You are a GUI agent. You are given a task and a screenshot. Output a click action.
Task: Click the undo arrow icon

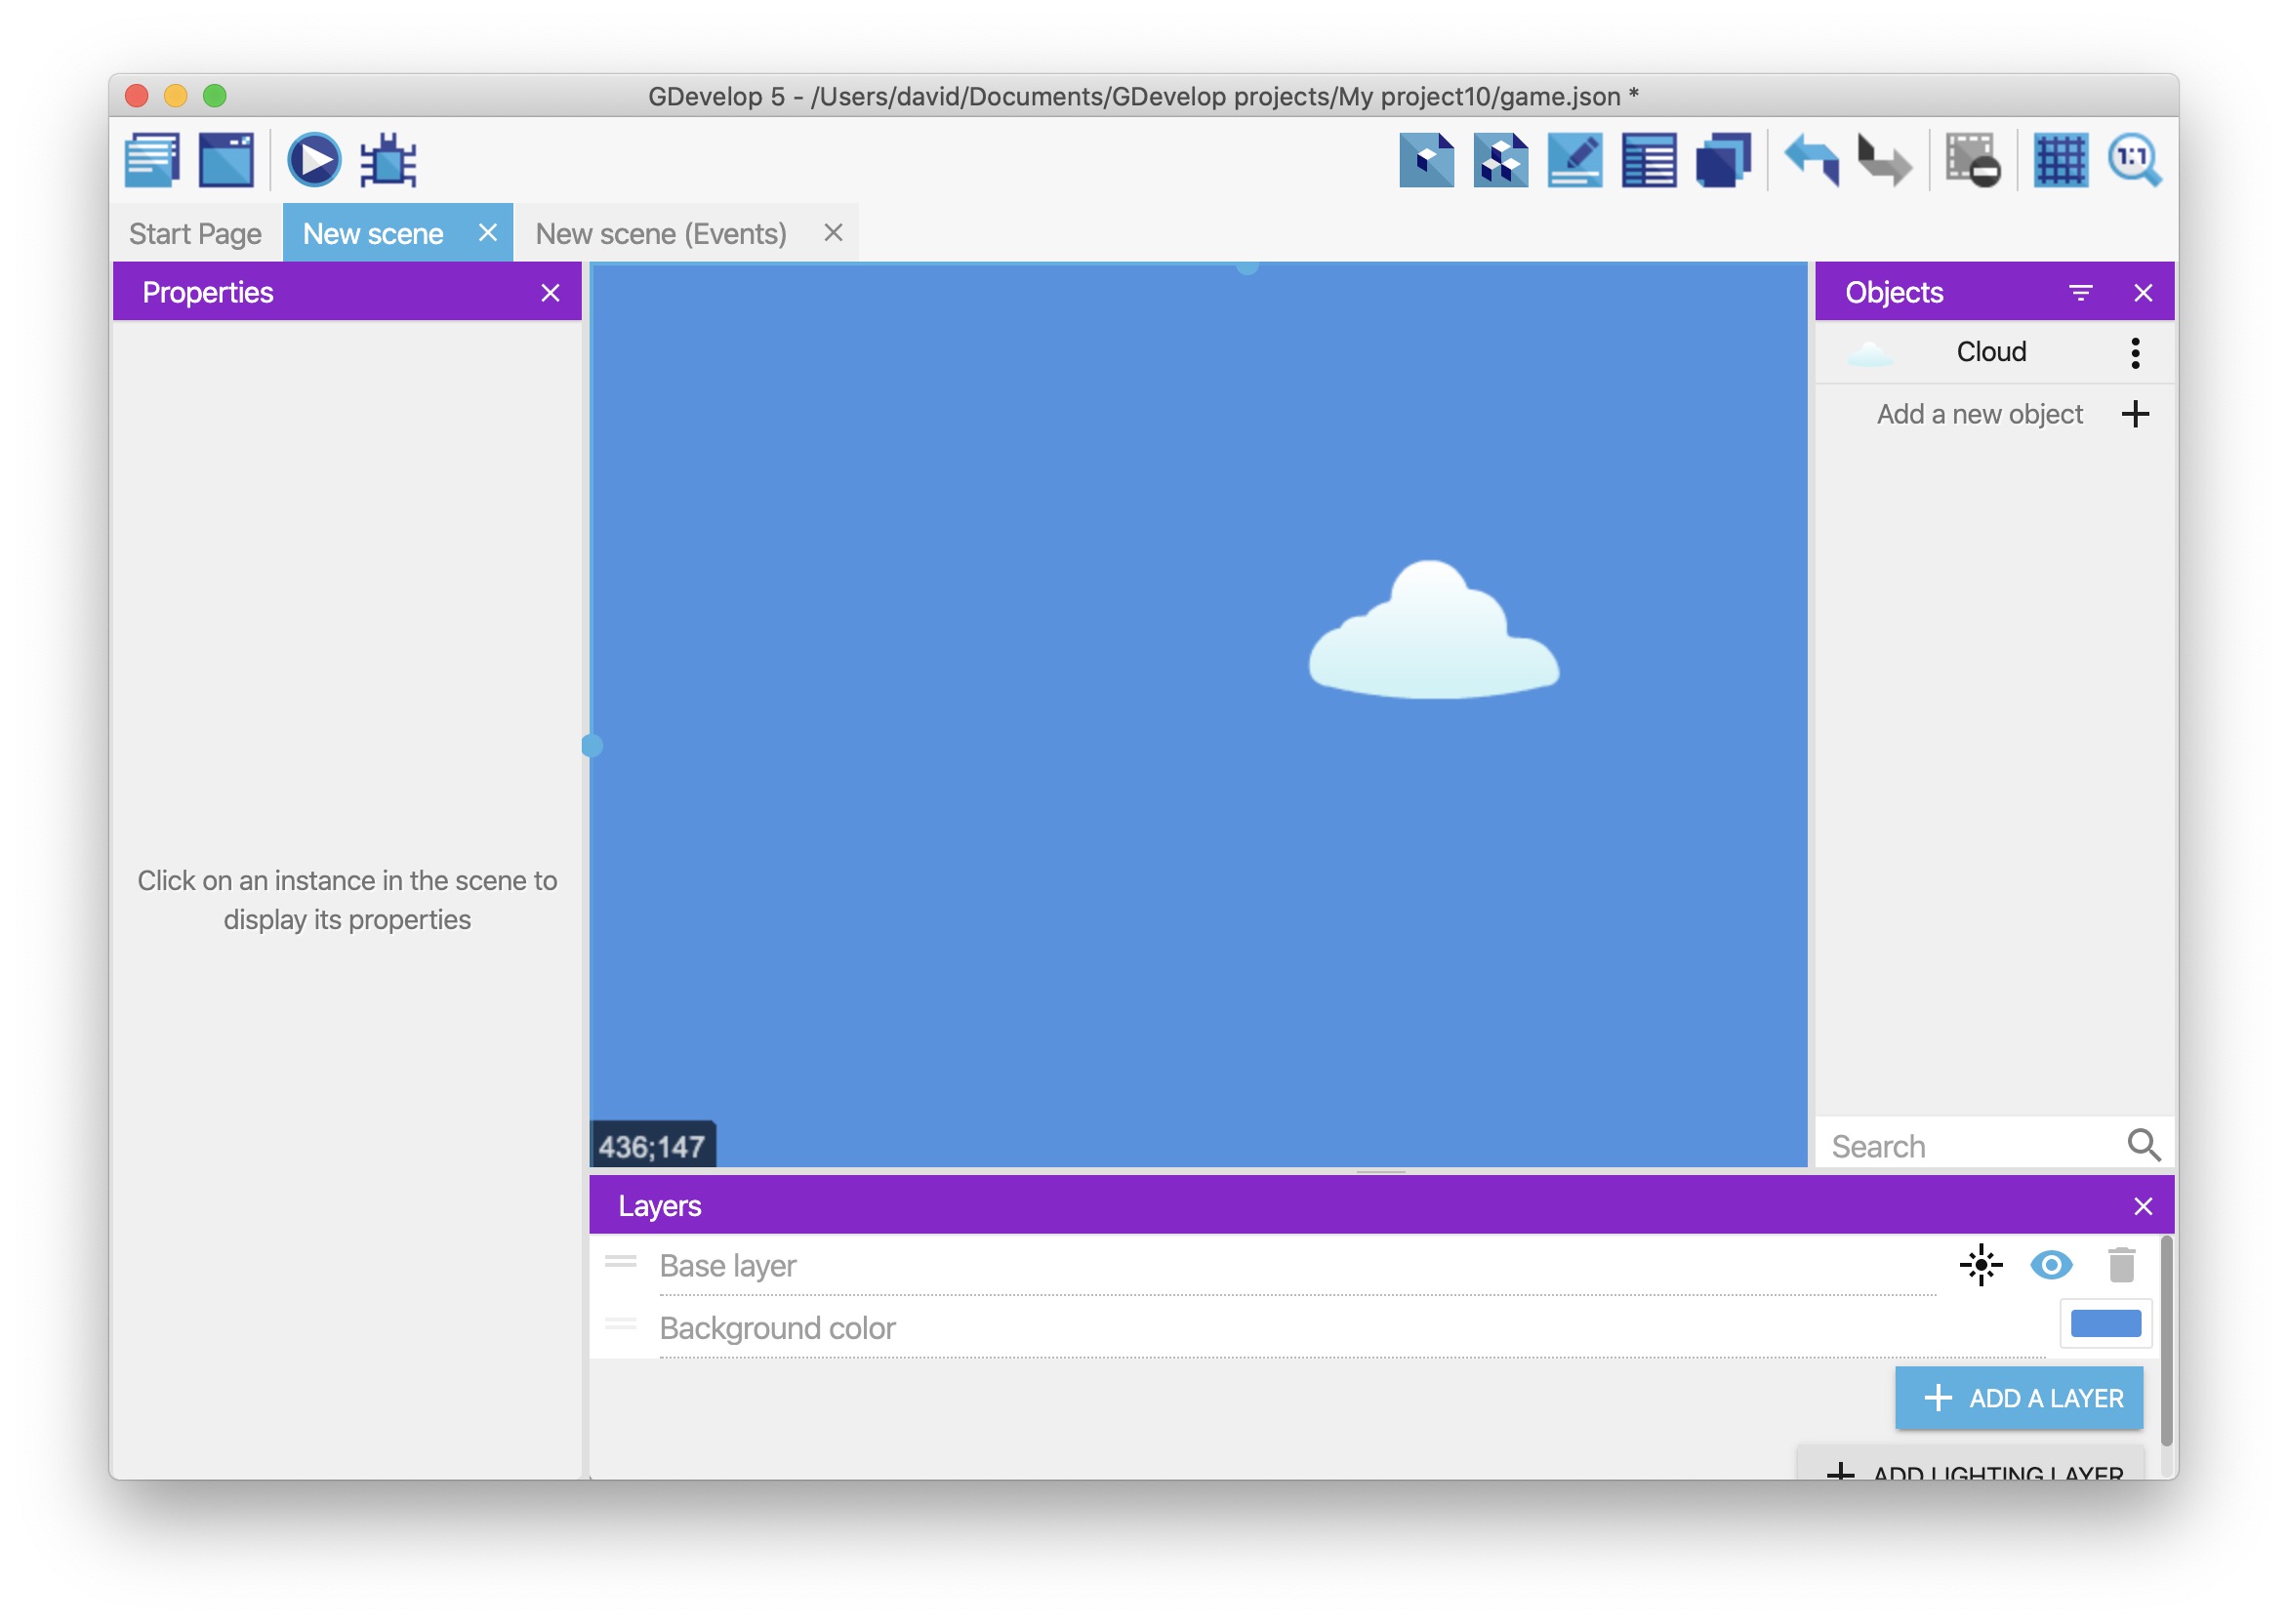pyautogui.click(x=1811, y=160)
